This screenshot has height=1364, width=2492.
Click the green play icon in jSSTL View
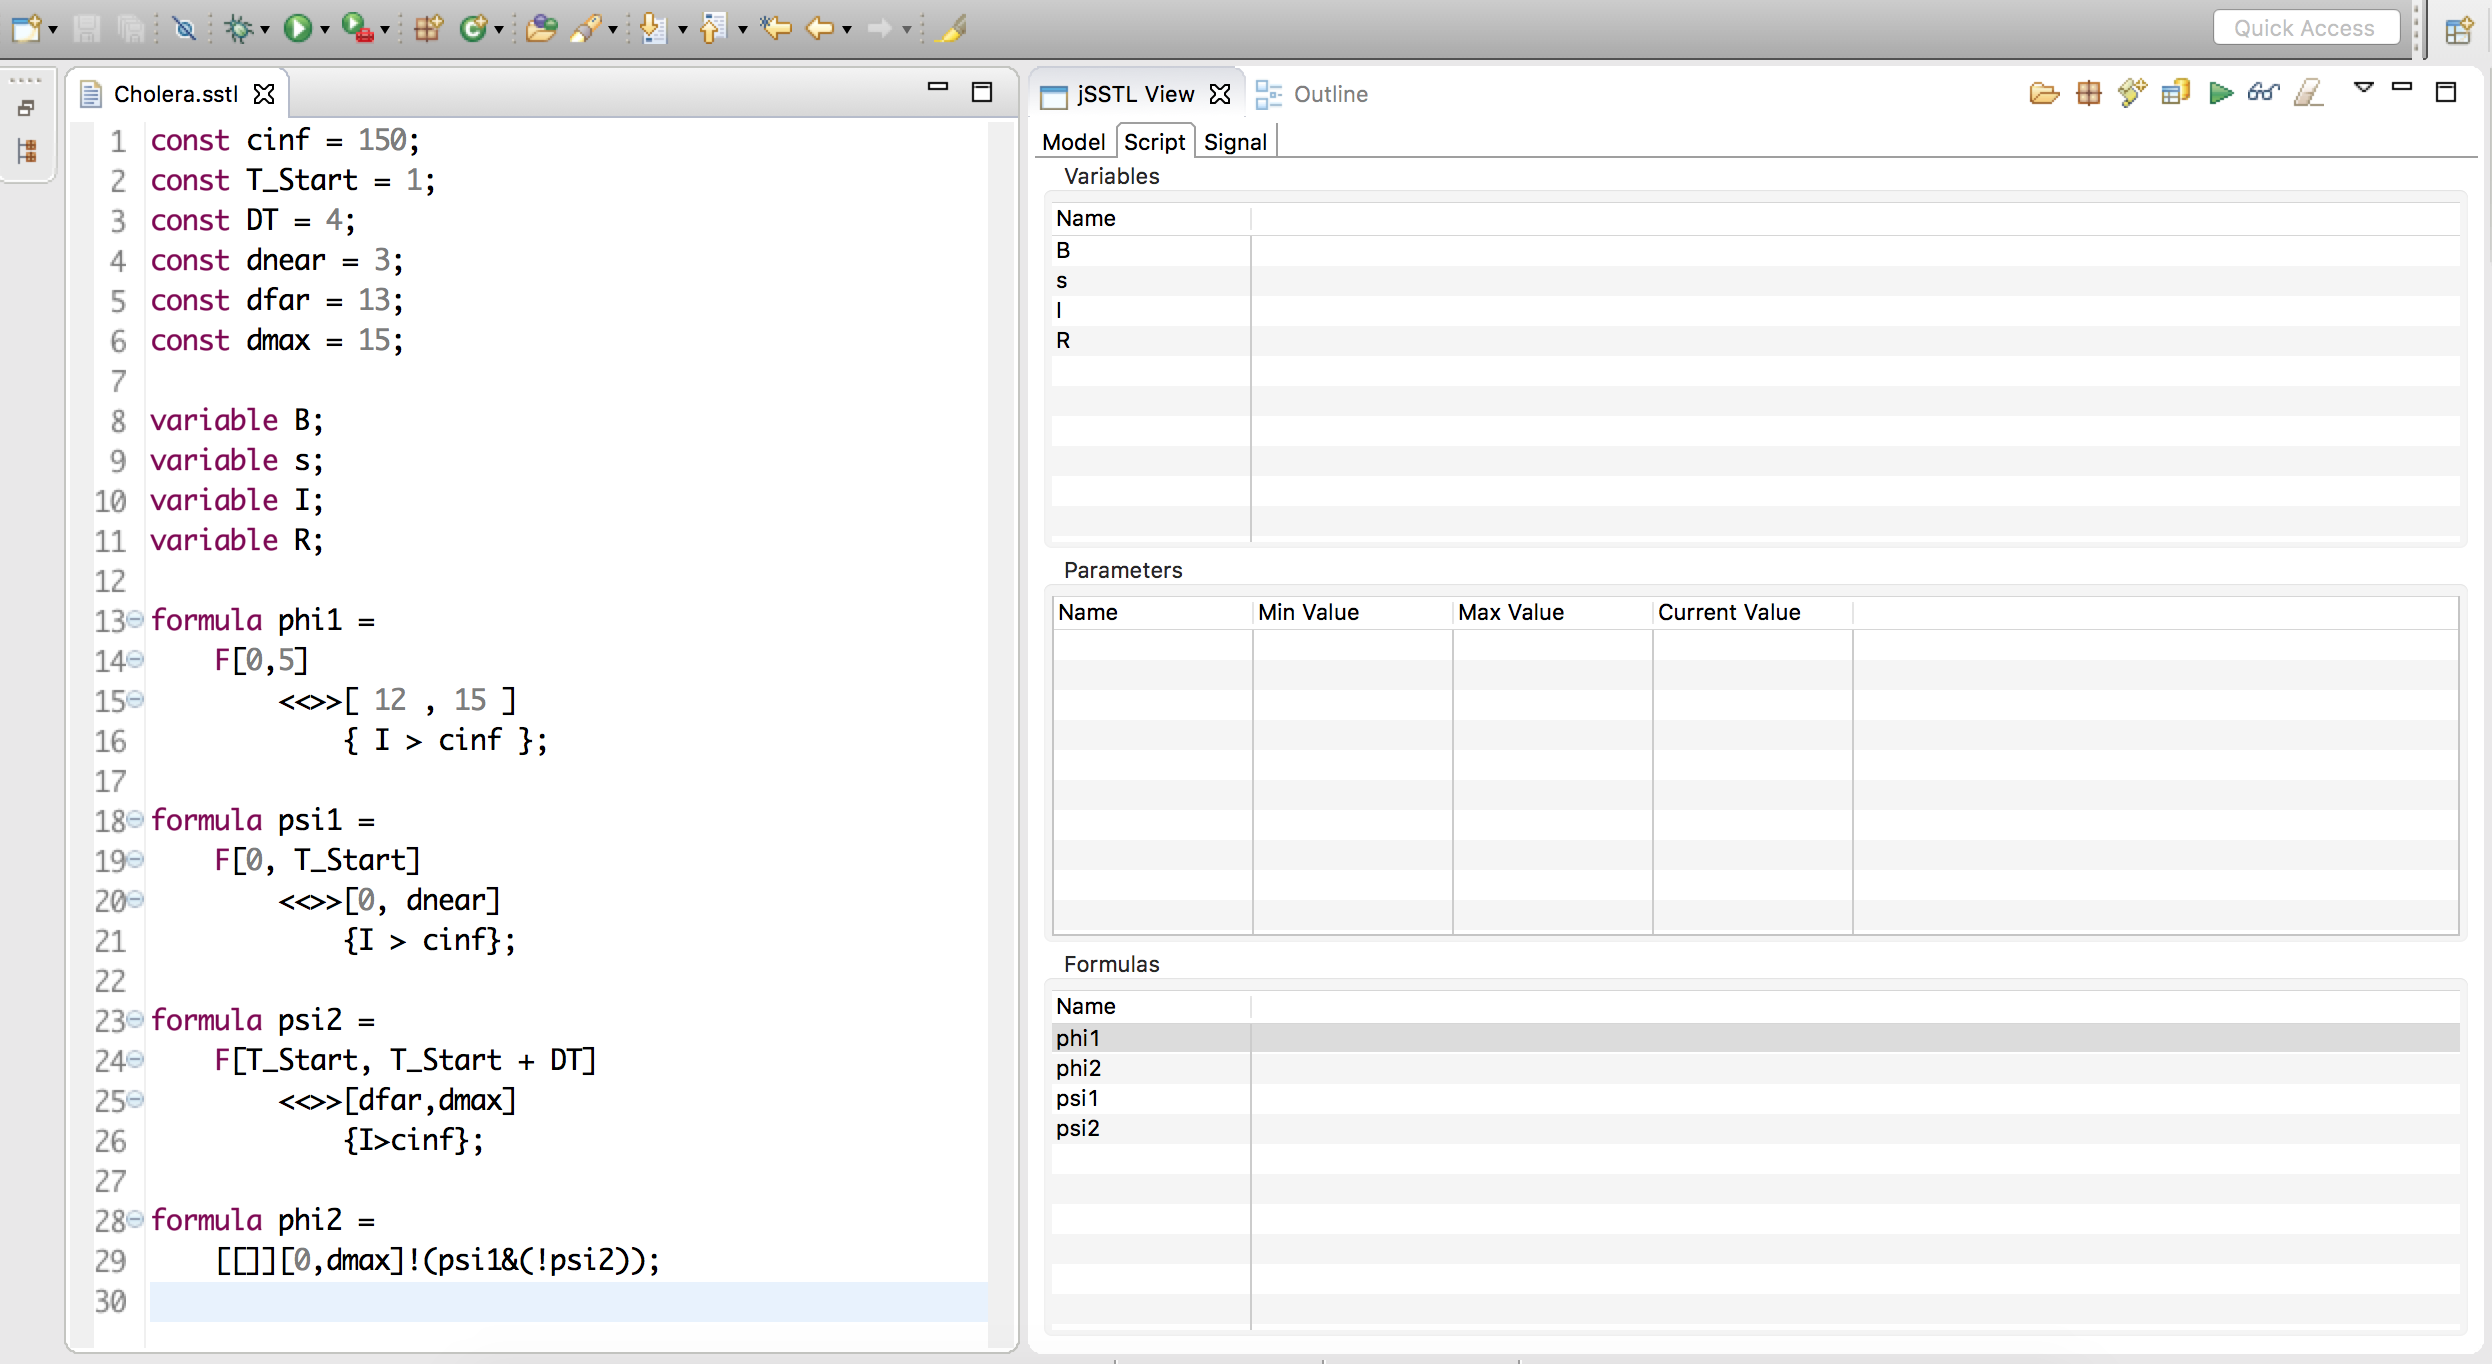(x=2220, y=94)
